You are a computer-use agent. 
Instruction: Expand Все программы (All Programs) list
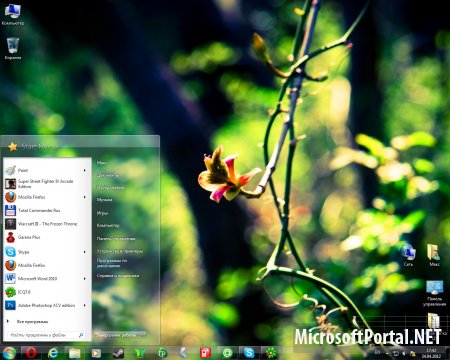[28, 321]
